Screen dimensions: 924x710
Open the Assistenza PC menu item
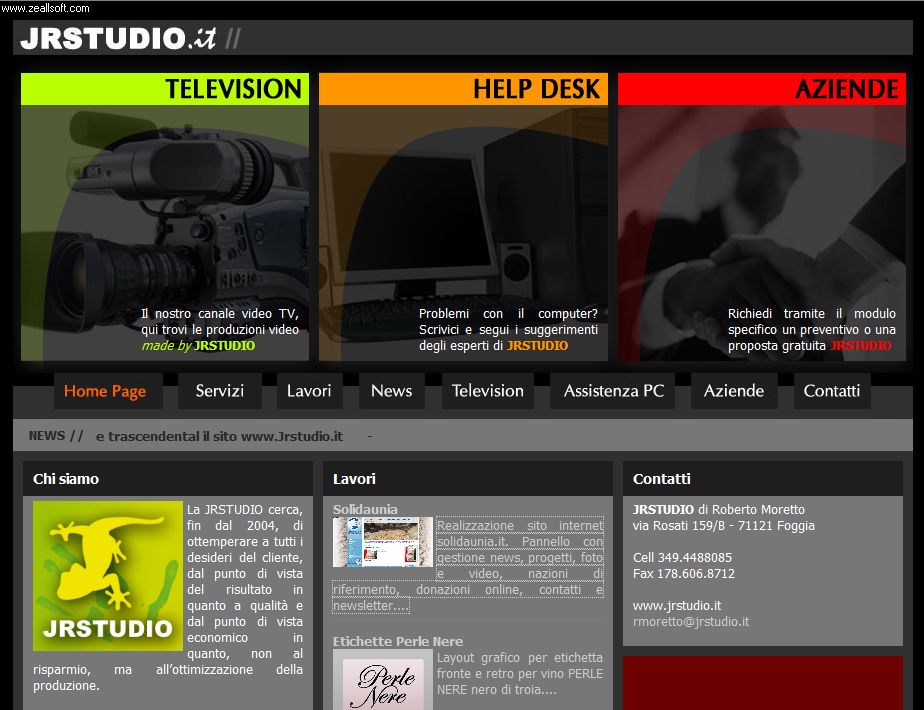[613, 391]
